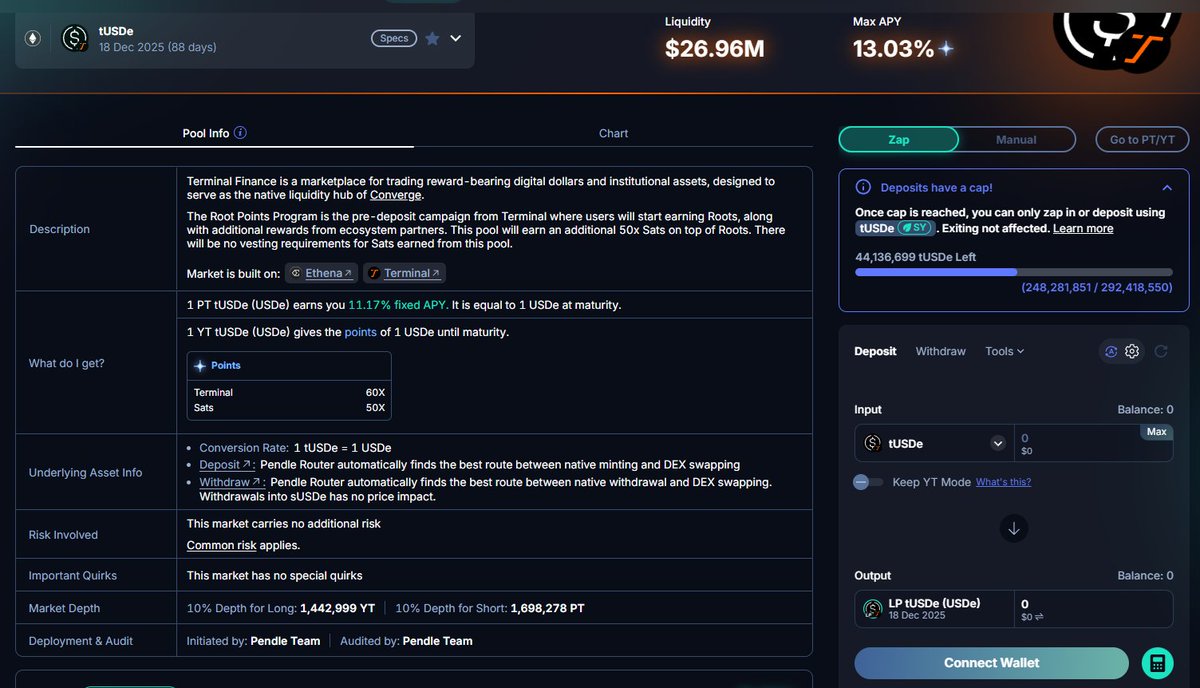Click the Ethereum network icon
This screenshot has height=688, width=1200.
[x=34, y=39]
